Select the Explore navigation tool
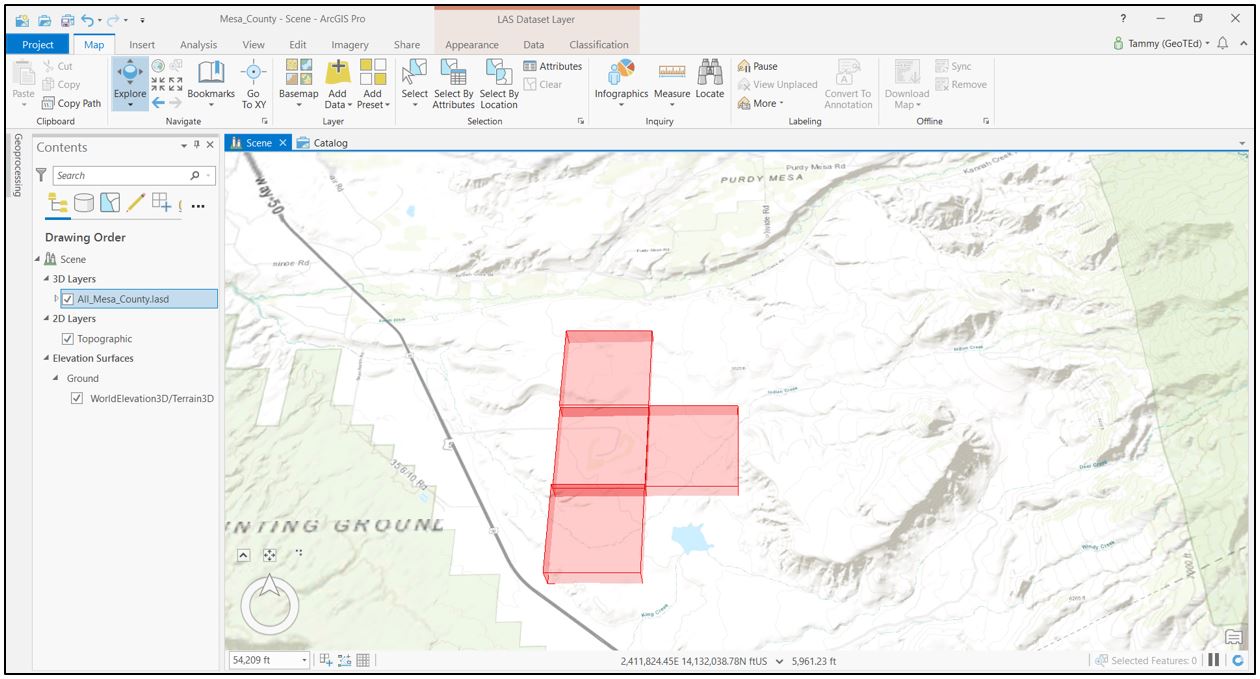The height and width of the screenshot is (679, 1260). click(129, 74)
